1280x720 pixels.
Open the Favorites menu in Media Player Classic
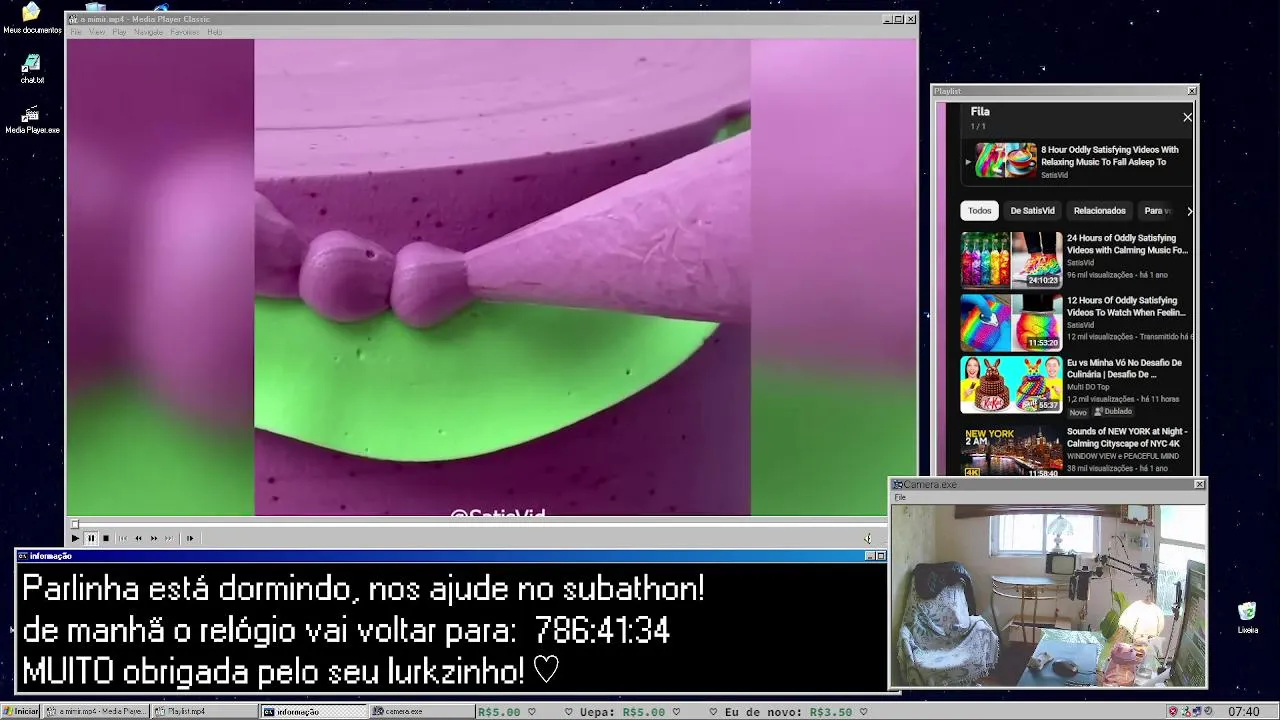tap(184, 32)
